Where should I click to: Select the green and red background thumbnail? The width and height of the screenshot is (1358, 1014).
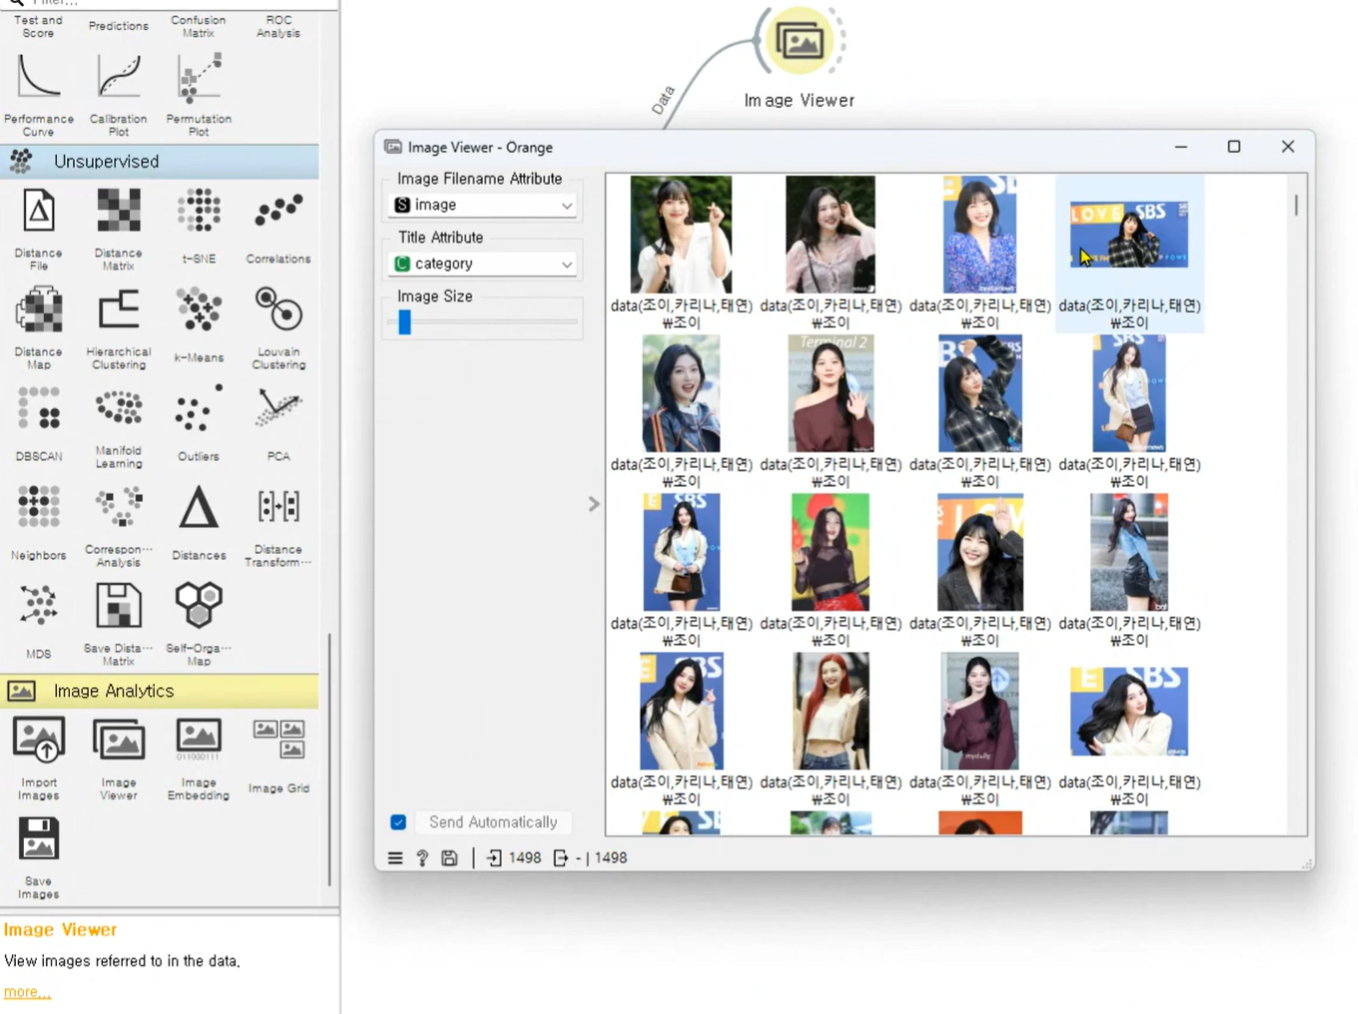[830, 552]
